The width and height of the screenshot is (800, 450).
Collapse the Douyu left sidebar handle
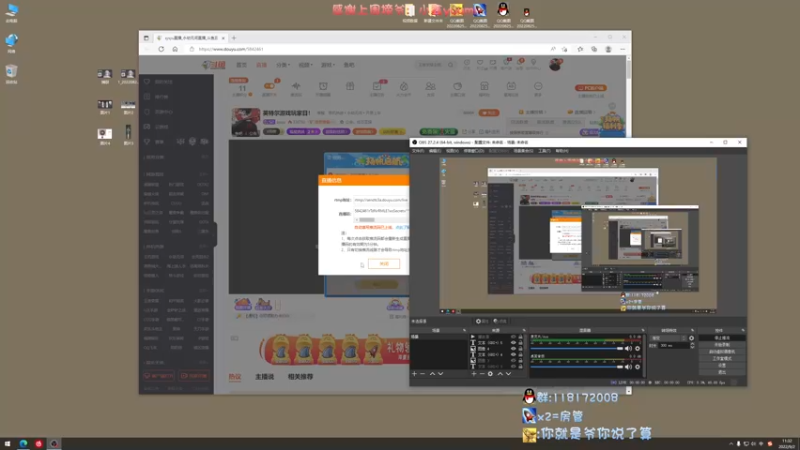click(215, 234)
